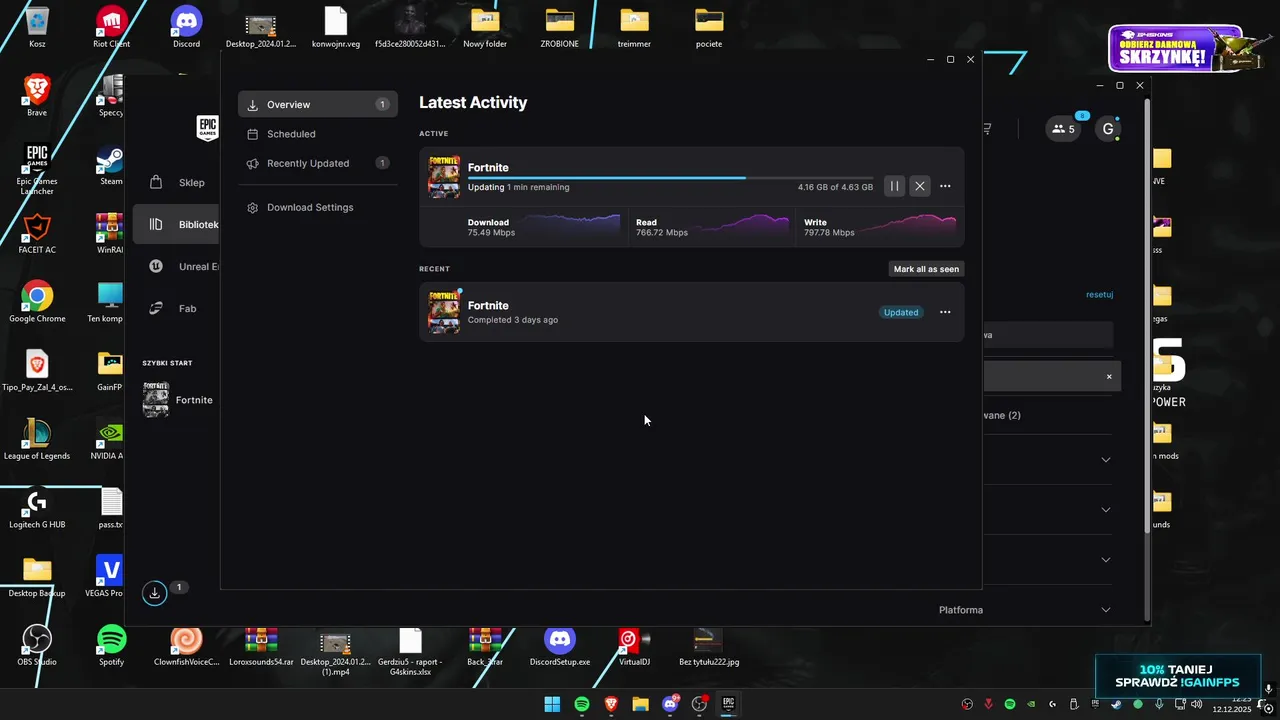Open pociete folder on desktop
Viewport: 1280px width, 720px height.
click(709, 27)
